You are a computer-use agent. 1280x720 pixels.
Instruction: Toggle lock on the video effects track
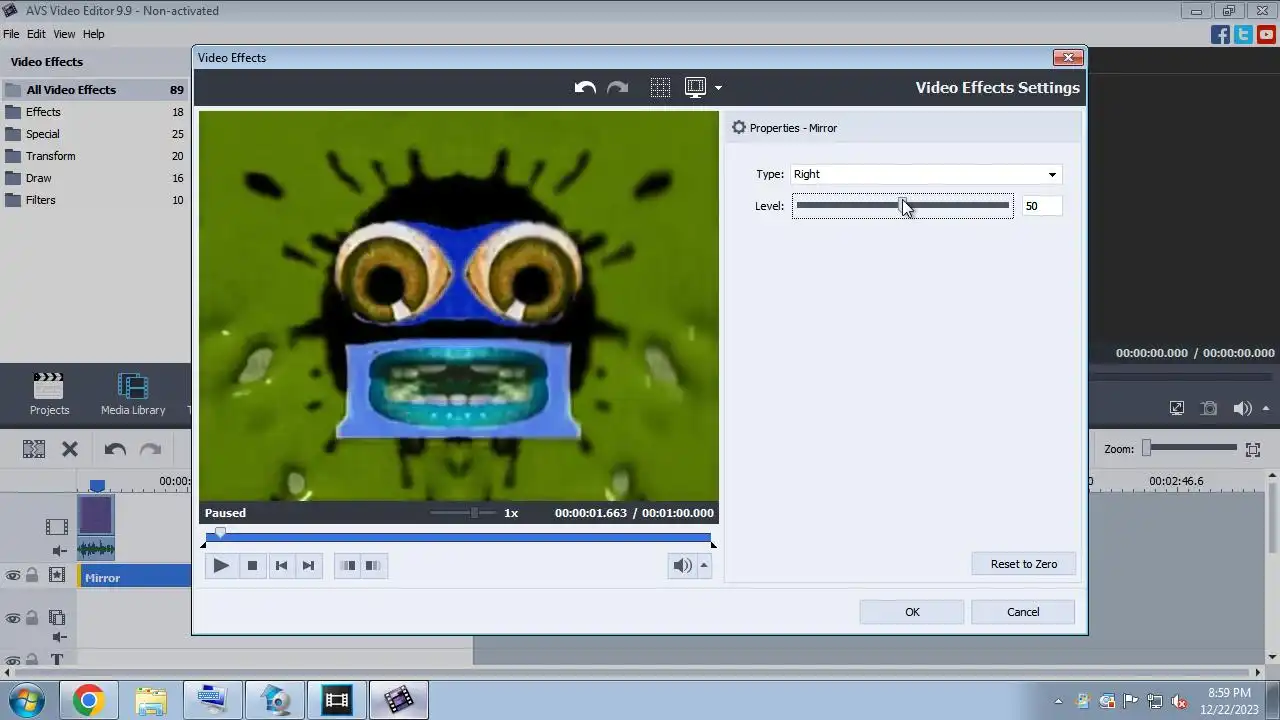pyautogui.click(x=32, y=576)
